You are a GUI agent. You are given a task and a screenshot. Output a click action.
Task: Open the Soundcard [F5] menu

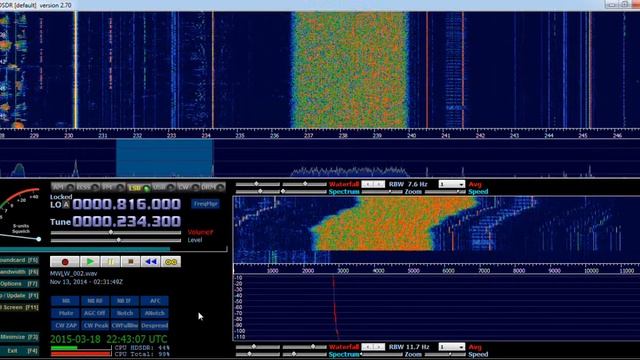[19, 260]
